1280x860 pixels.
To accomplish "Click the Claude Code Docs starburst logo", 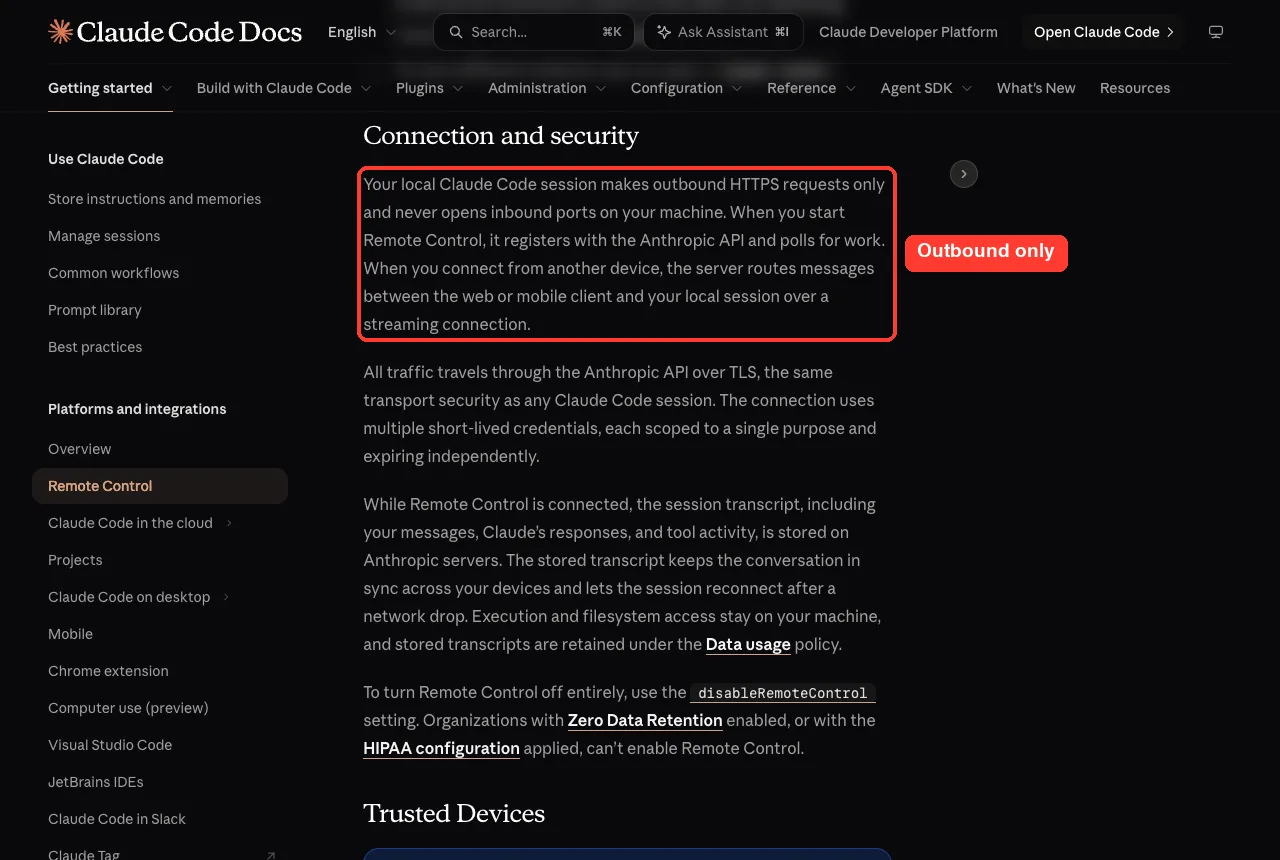I will coord(60,32).
